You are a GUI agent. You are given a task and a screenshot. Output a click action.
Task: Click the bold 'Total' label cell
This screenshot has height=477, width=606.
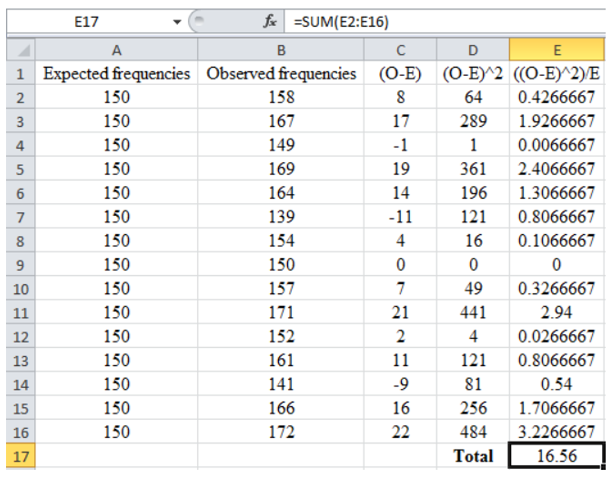pos(472,455)
